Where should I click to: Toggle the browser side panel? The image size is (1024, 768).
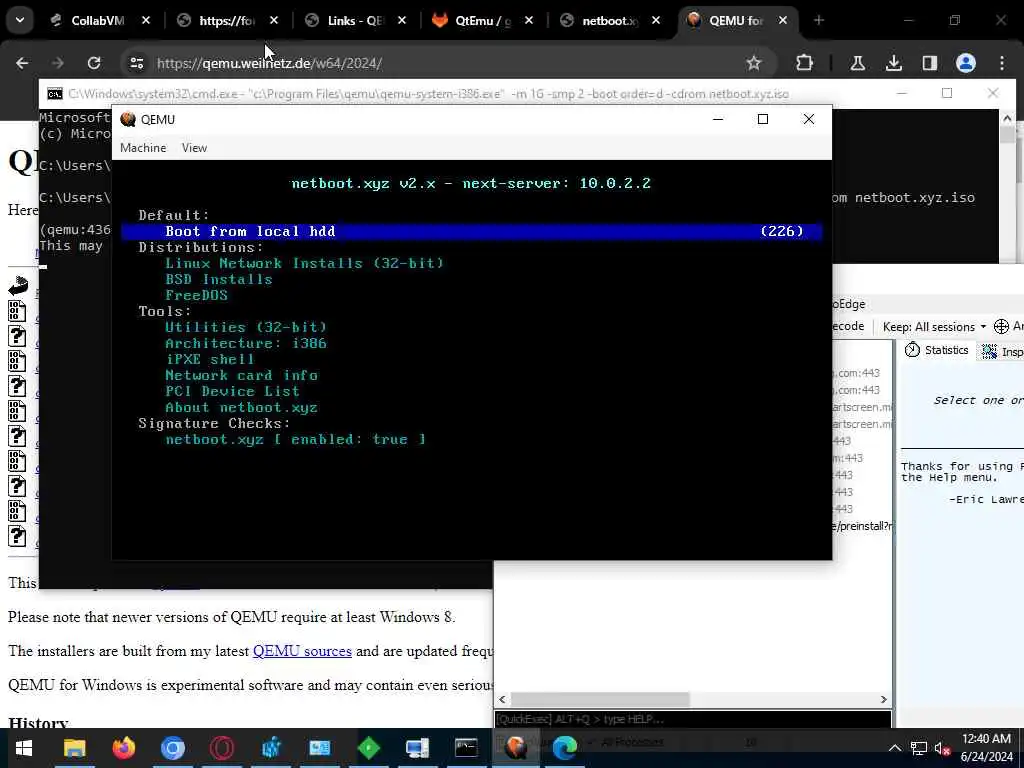[929, 63]
